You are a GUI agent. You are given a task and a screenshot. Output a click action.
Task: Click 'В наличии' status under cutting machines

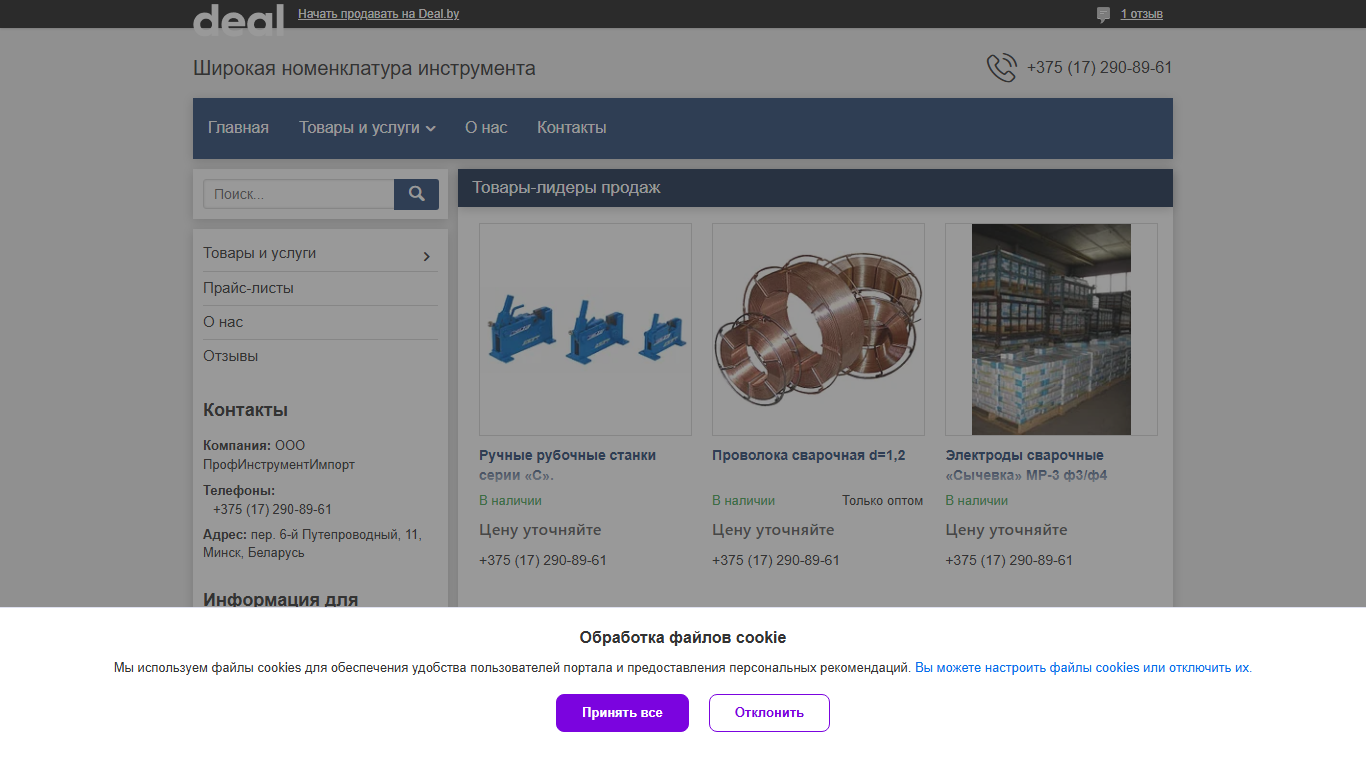click(x=510, y=500)
